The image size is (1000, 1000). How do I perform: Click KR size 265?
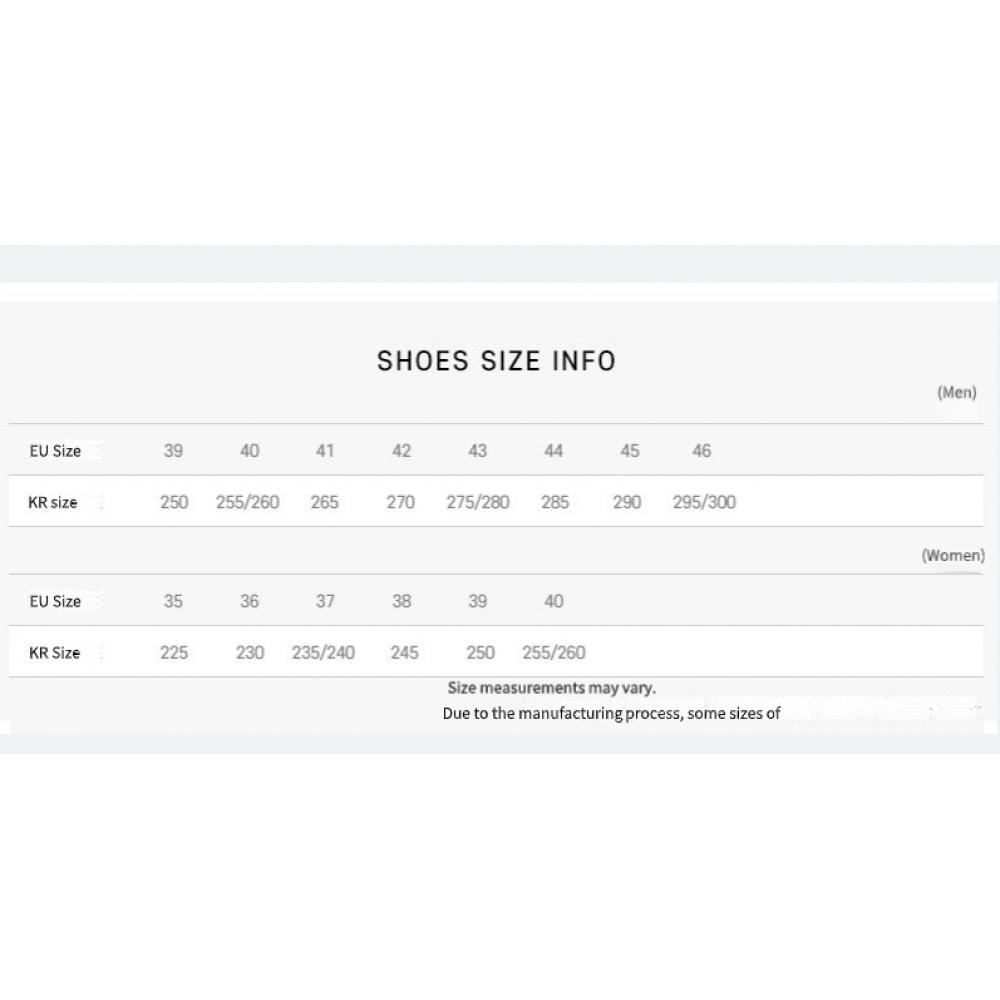pos(324,502)
